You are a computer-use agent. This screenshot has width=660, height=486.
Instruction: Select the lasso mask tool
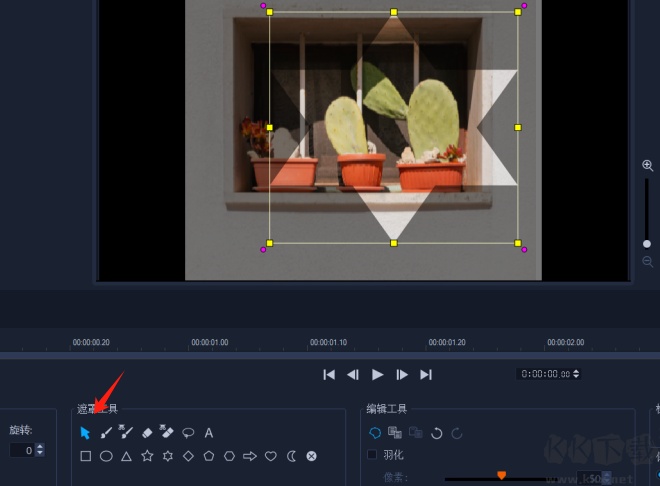click(188, 433)
